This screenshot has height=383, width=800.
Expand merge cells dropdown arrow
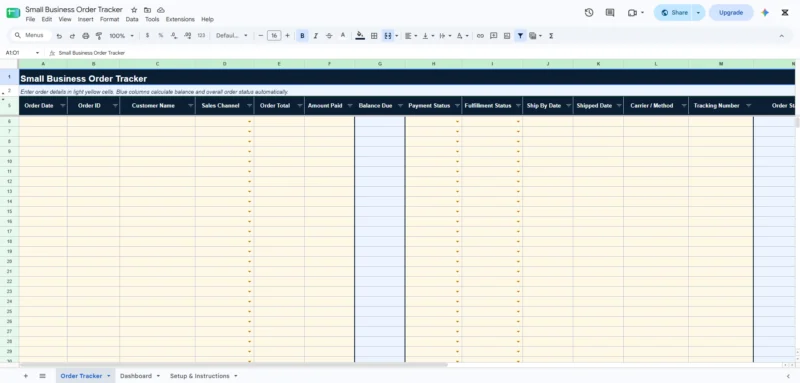396,36
